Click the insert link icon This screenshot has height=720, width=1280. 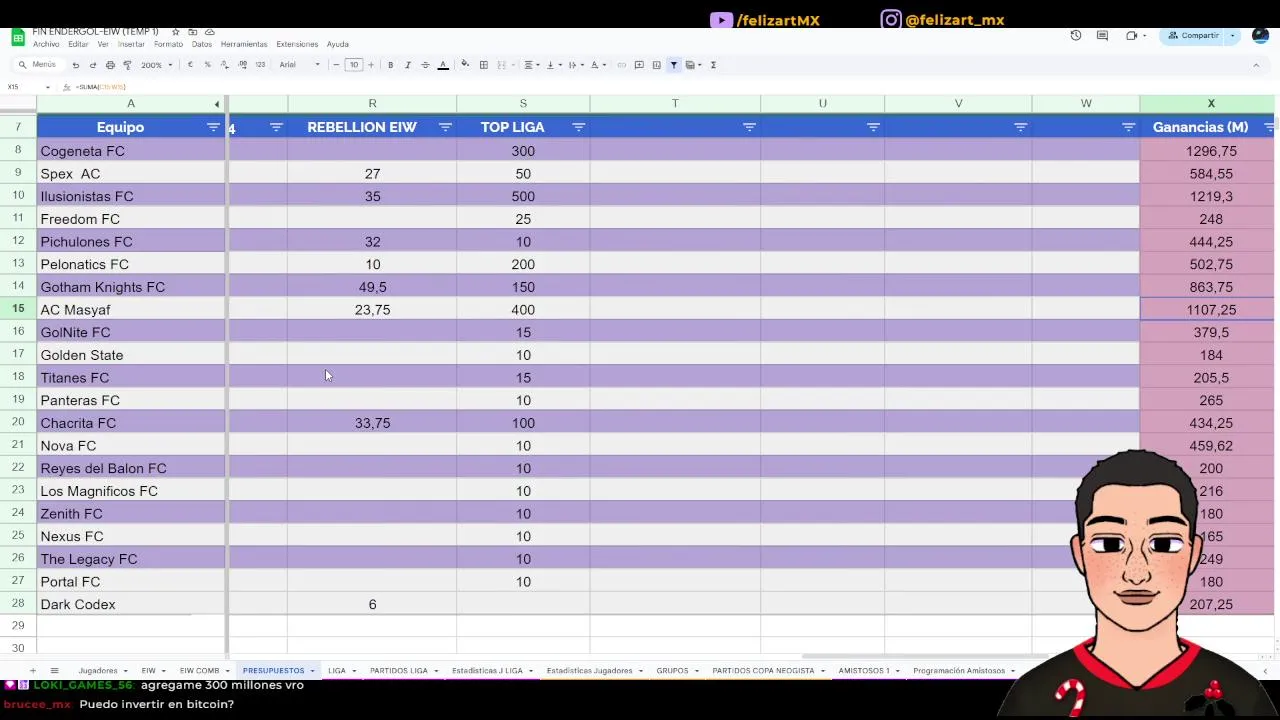pos(621,65)
